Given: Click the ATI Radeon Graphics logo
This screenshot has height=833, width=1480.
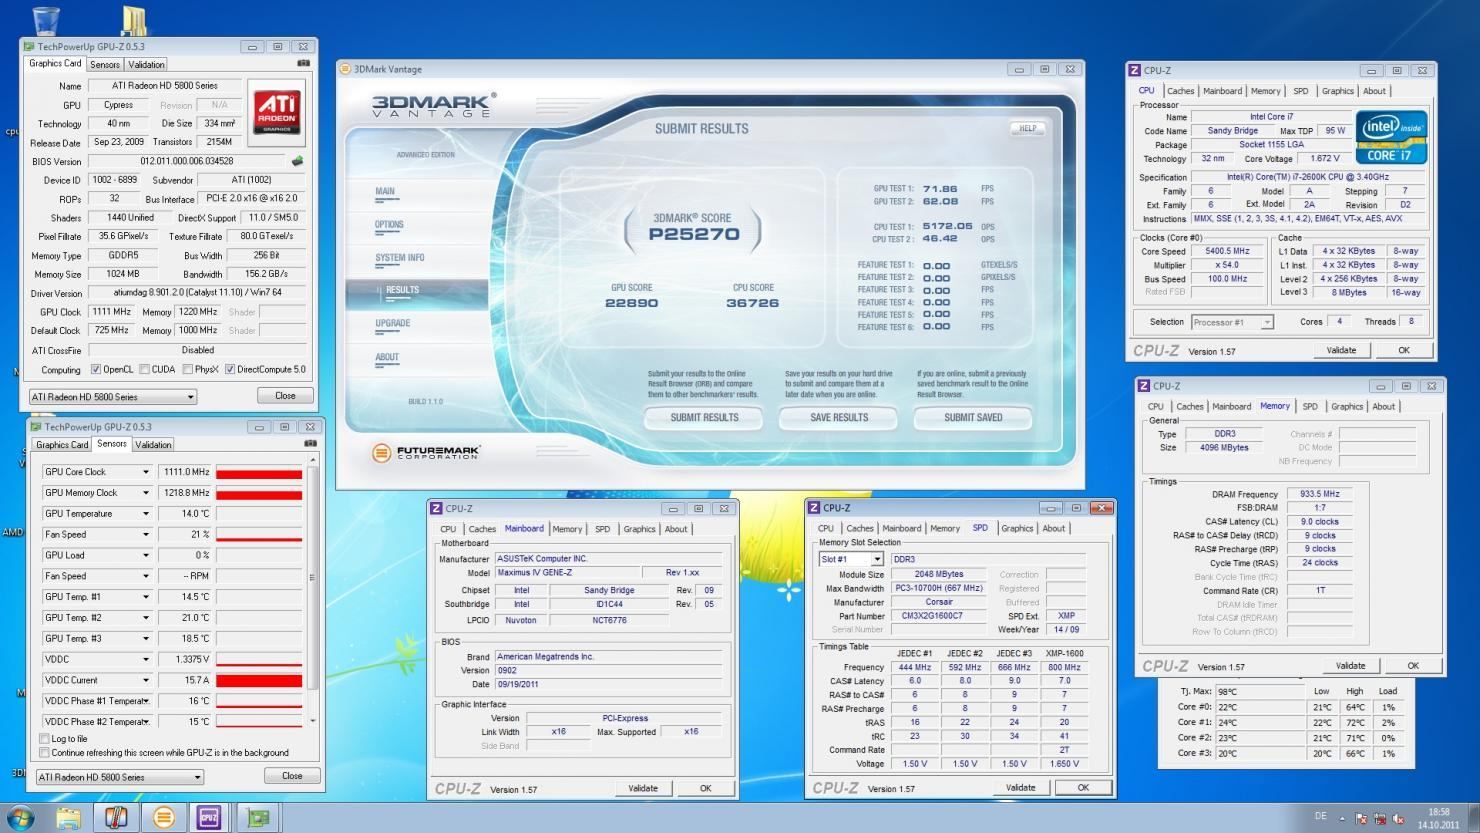Looking at the screenshot, I should click(x=276, y=113).
